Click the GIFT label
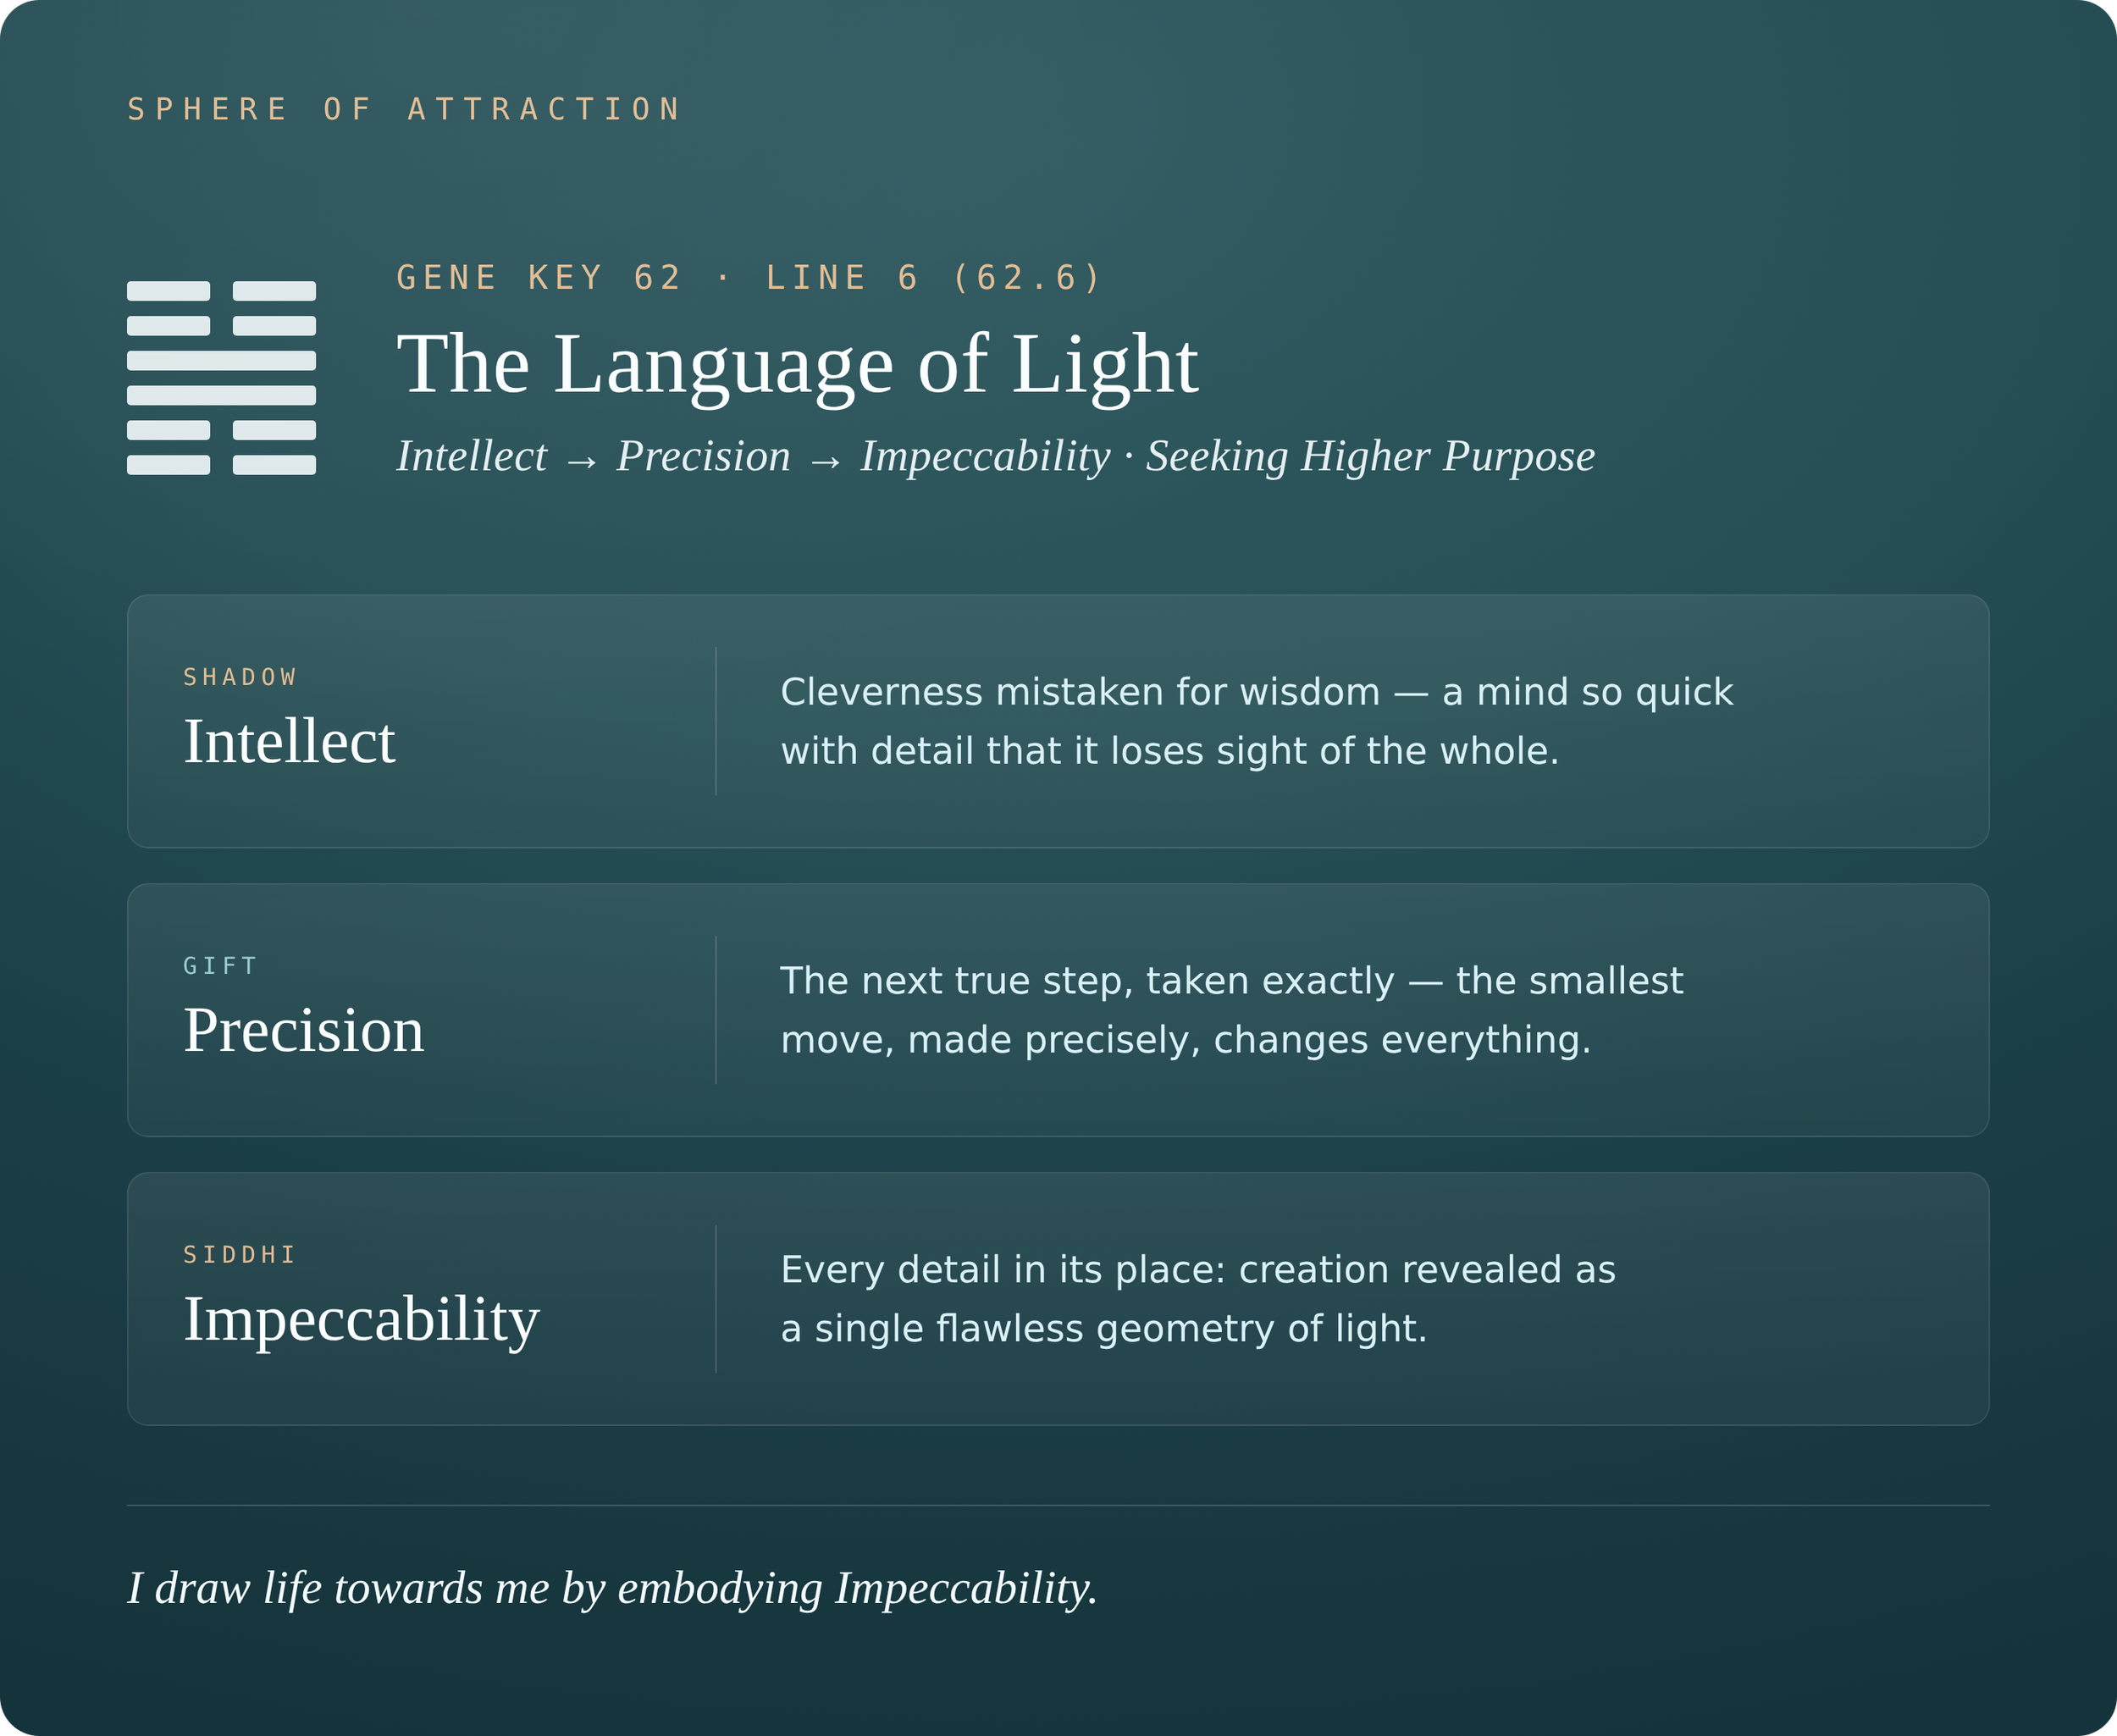 [220, 966]
